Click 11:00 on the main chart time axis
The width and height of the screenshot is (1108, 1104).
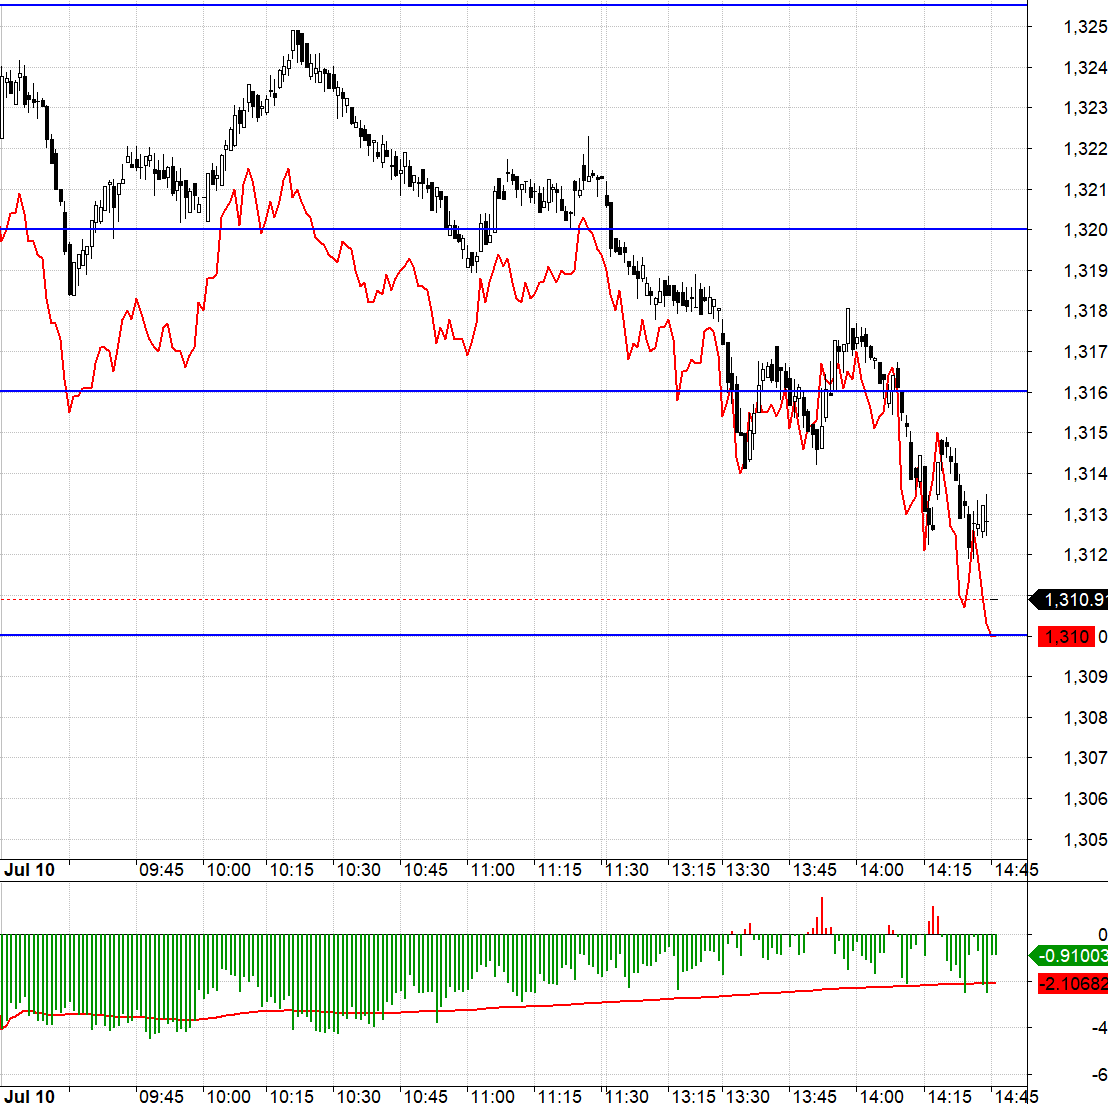(493, 870)
